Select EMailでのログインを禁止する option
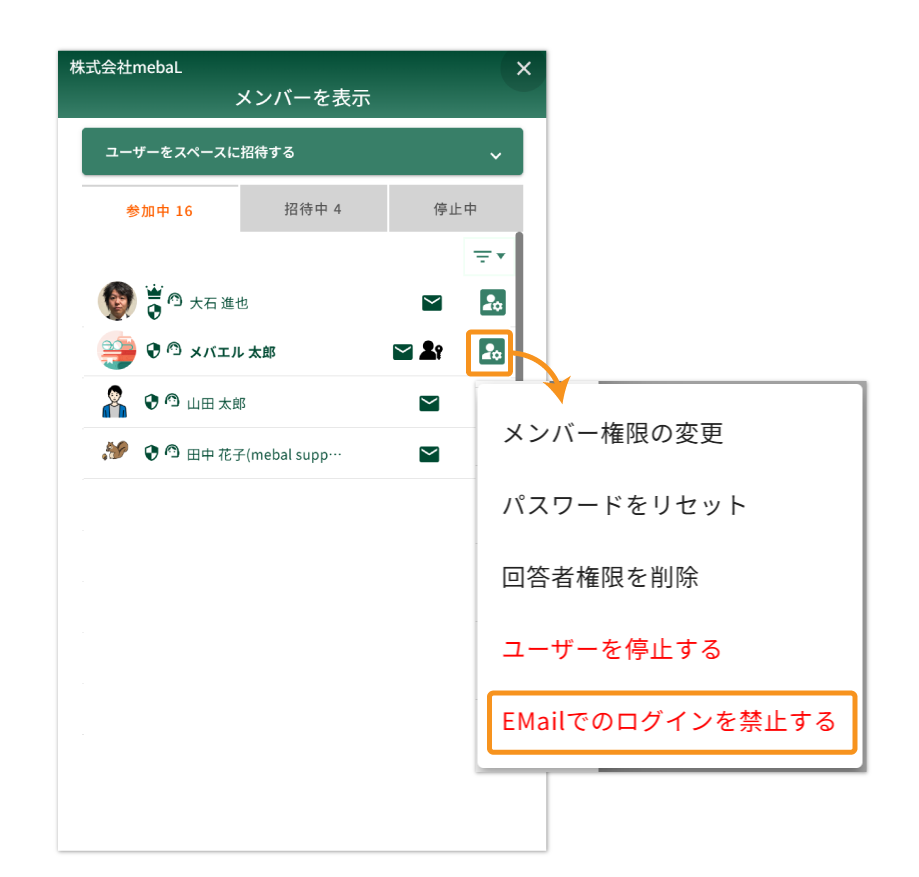The width and height of the screenshot is (919, 877). tap(669, 721)
